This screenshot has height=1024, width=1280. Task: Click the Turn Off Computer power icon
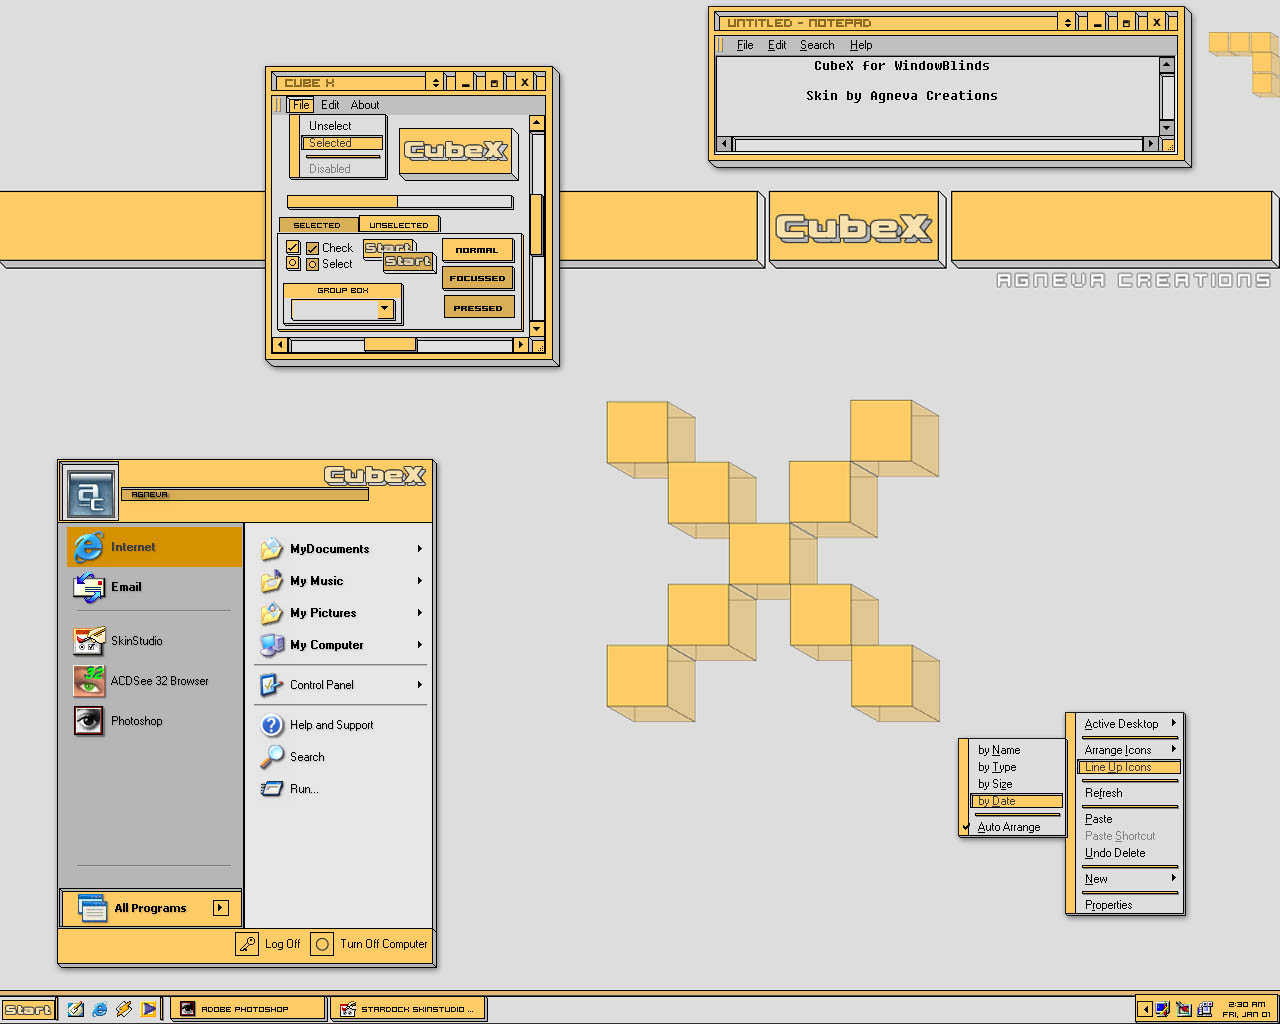coord(322,944)
